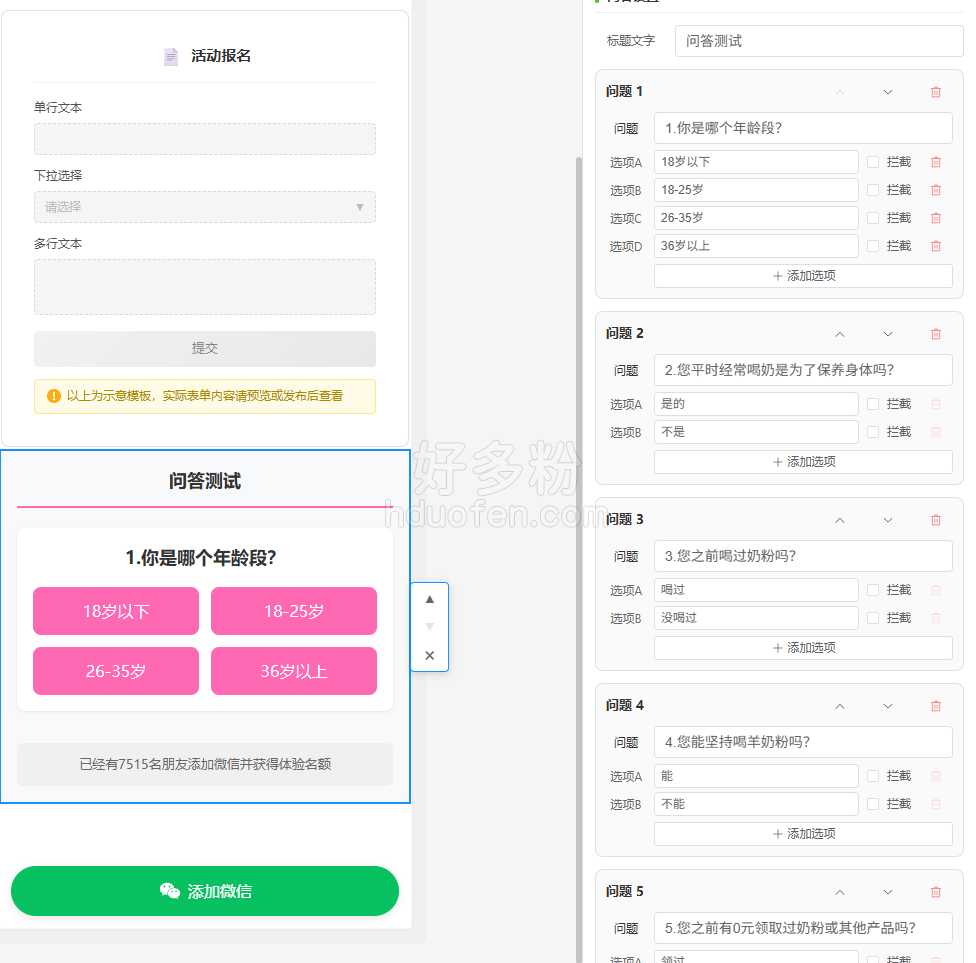Open the 下拉选择 dropdown in the form
The height and width of the screenshot is (963, 976).
[x=205, y=207]
